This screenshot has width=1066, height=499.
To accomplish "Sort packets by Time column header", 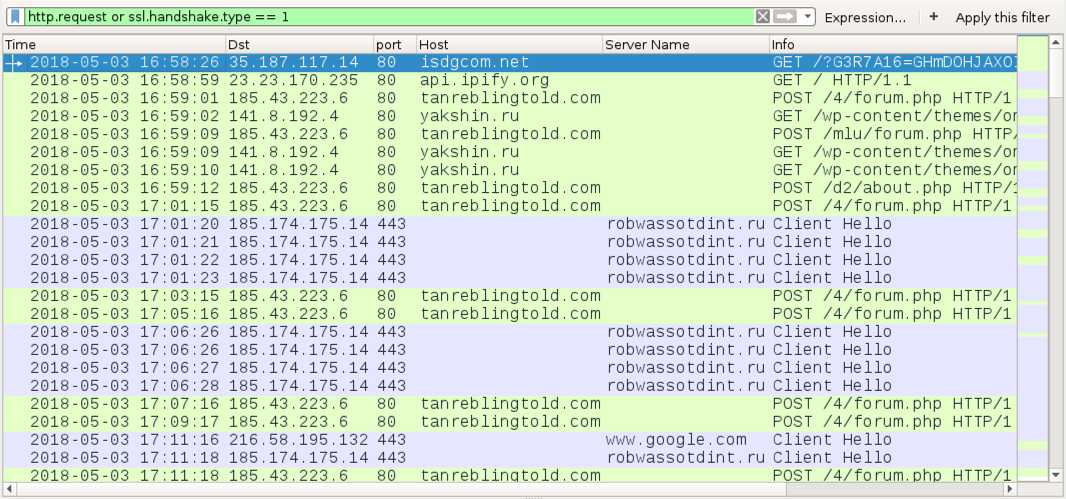I will (x=114, y=45).
